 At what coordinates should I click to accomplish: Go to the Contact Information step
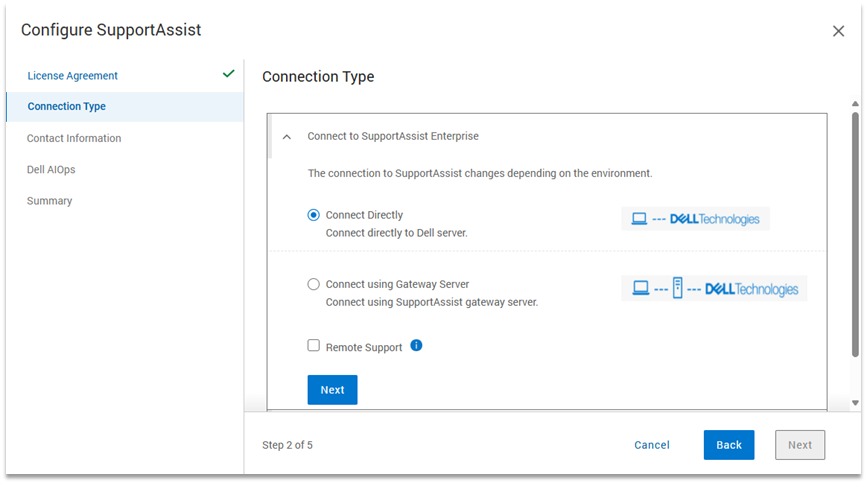pos(74,138)
